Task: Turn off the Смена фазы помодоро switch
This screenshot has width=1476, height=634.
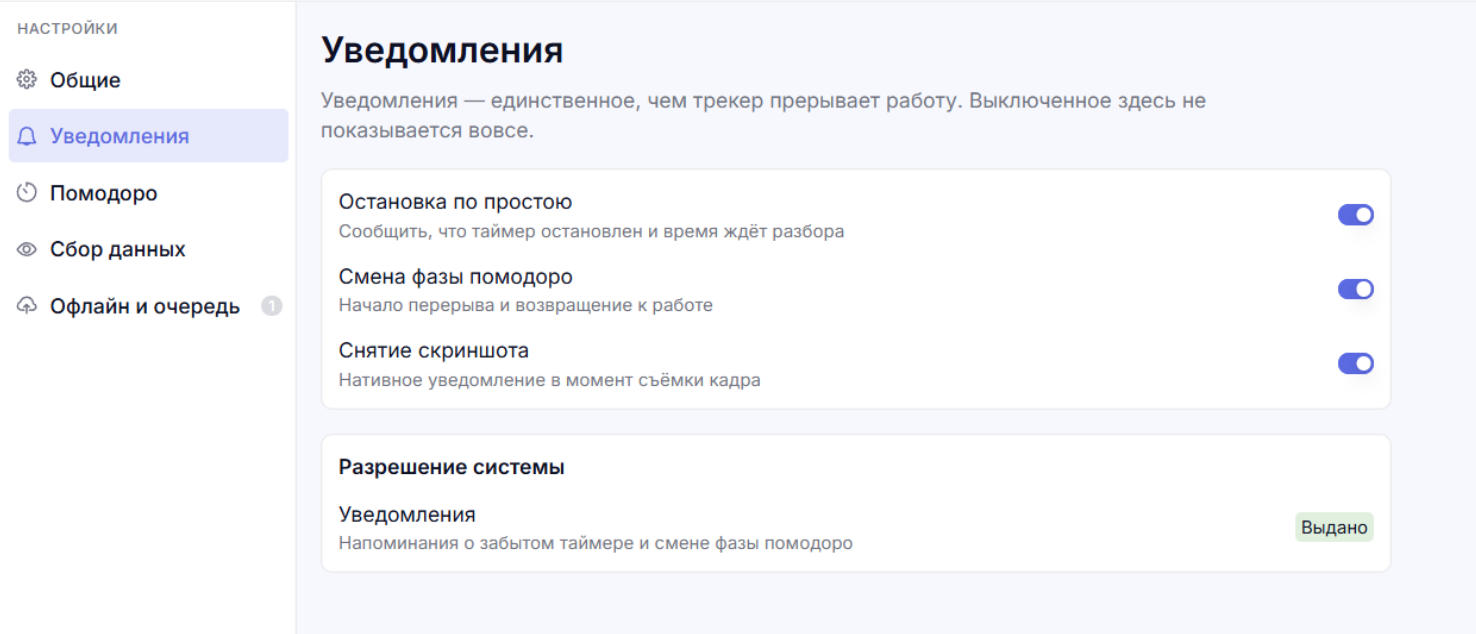Action: [1356, 289]
